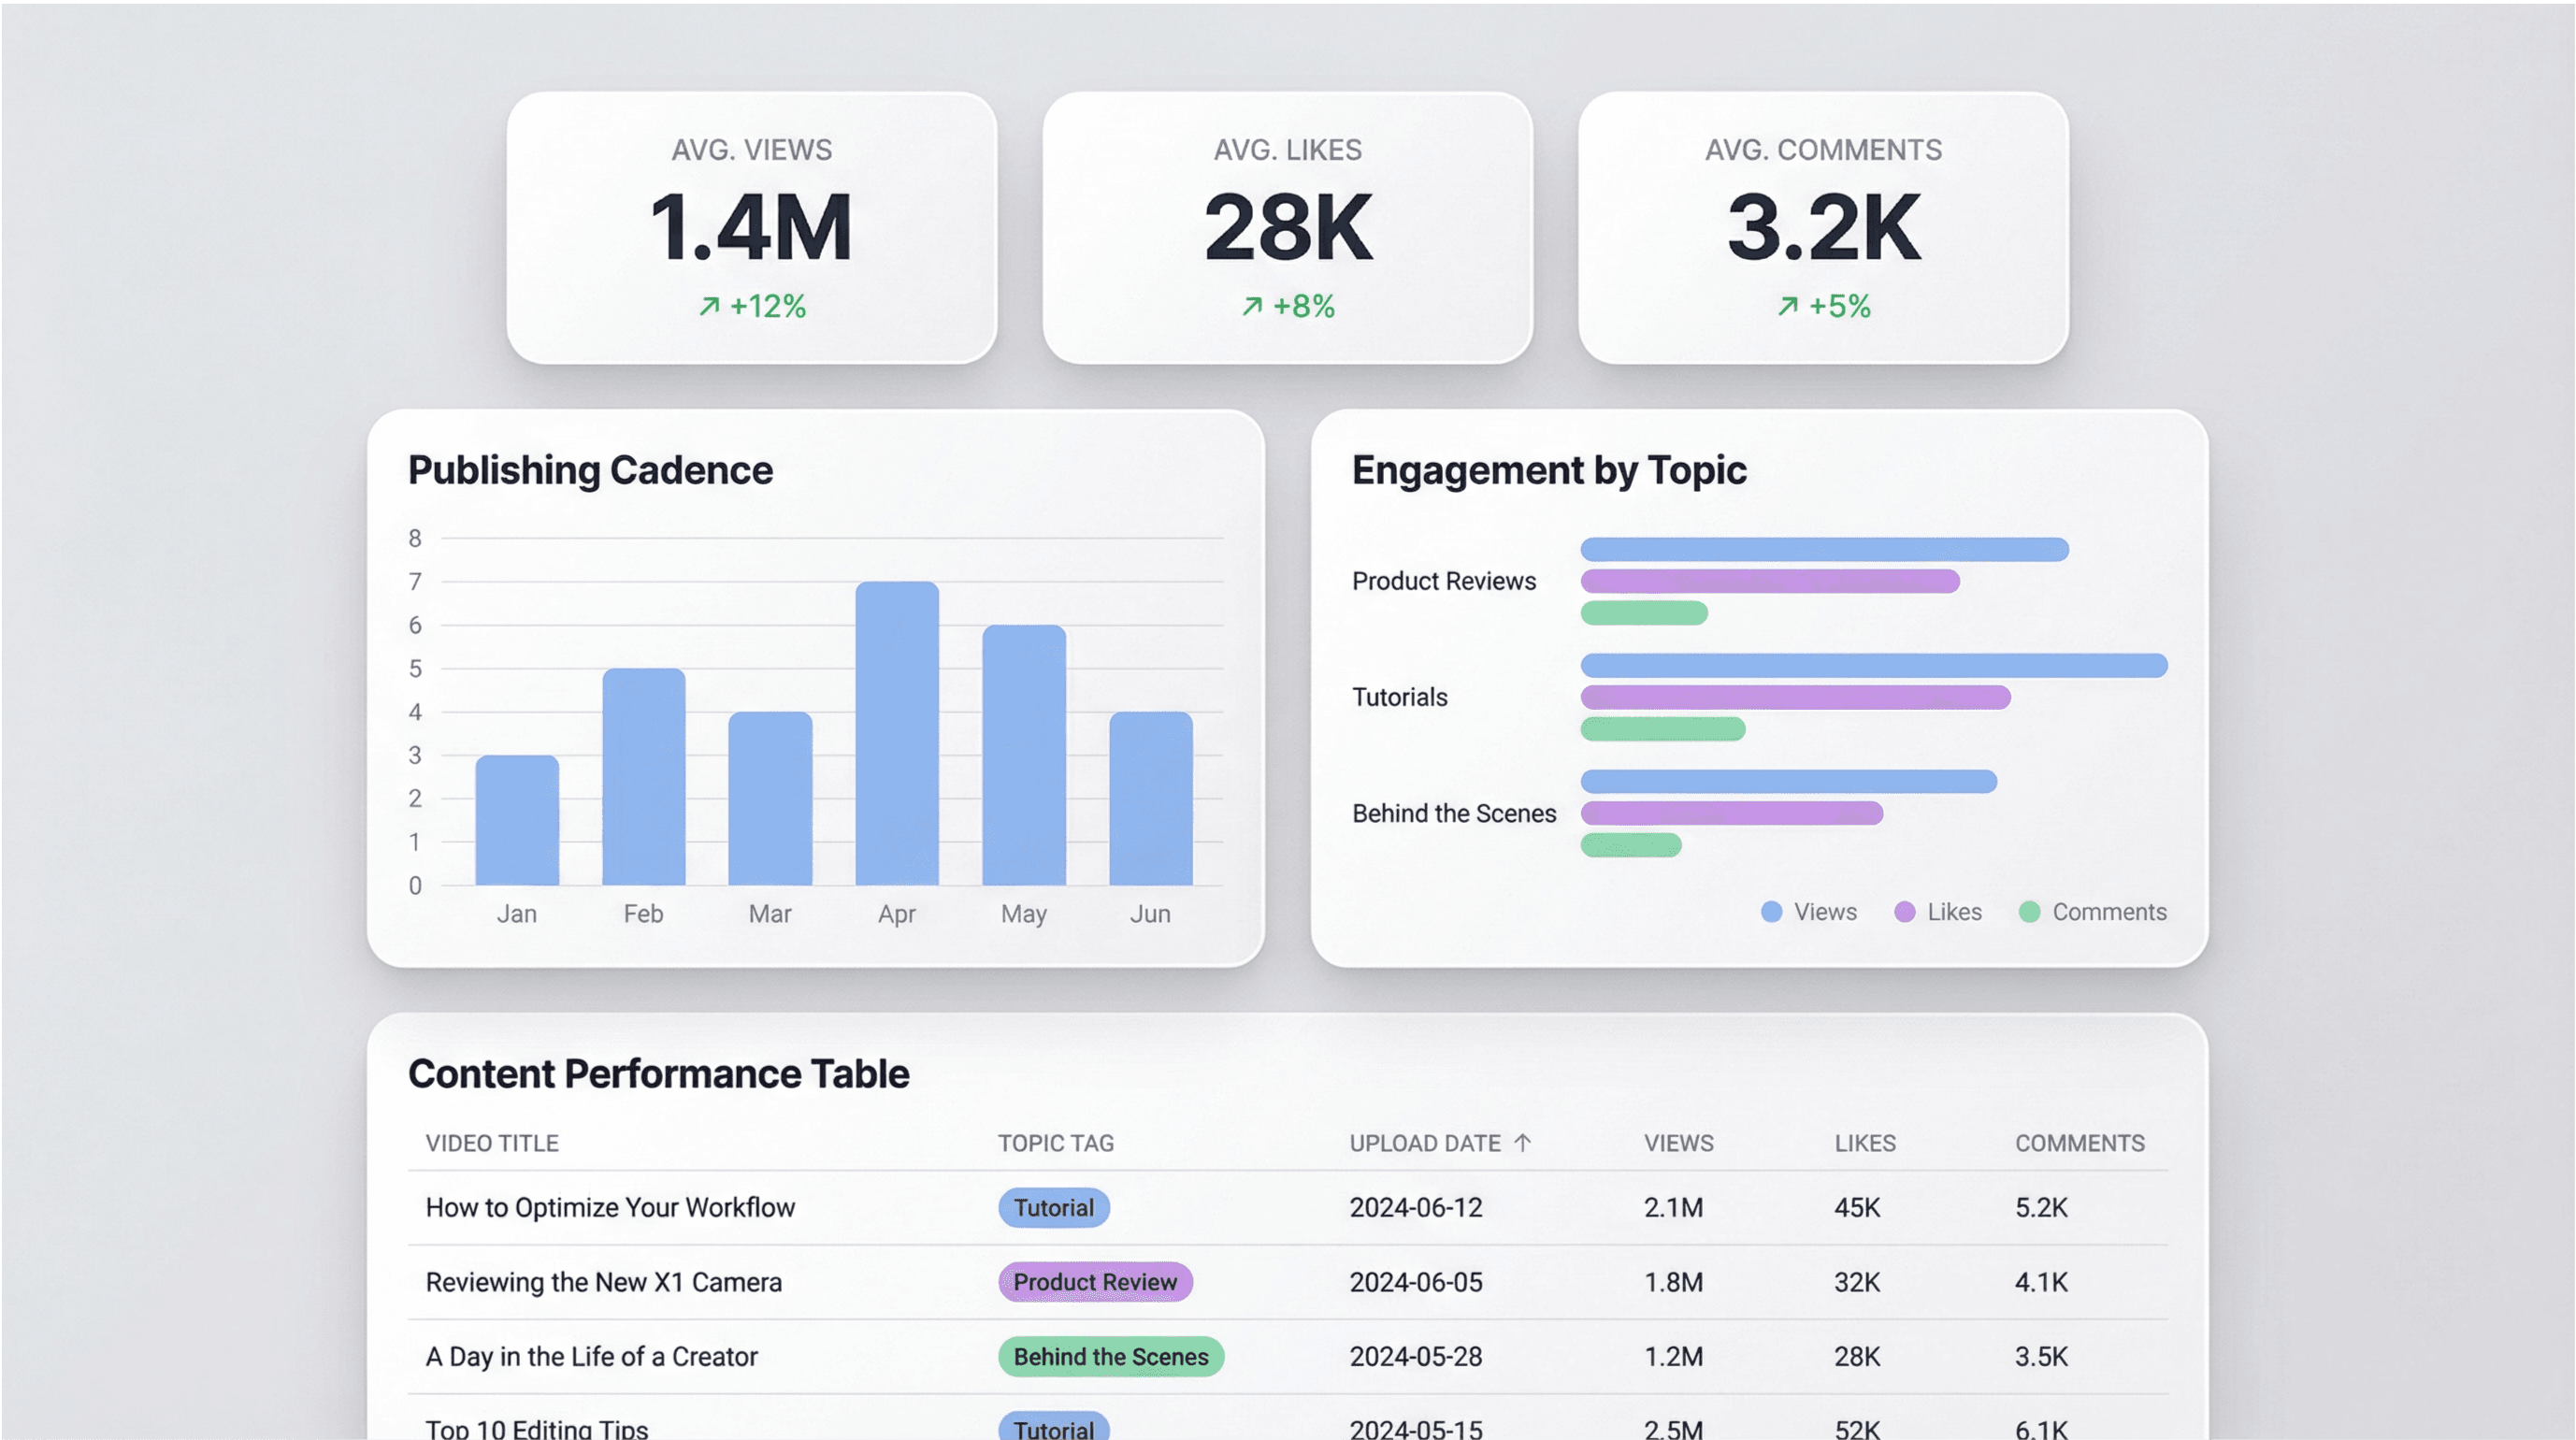
Task: Click the Tutorial tag on How to Optimize Your Workflow
Action: coord(1053,1207)
